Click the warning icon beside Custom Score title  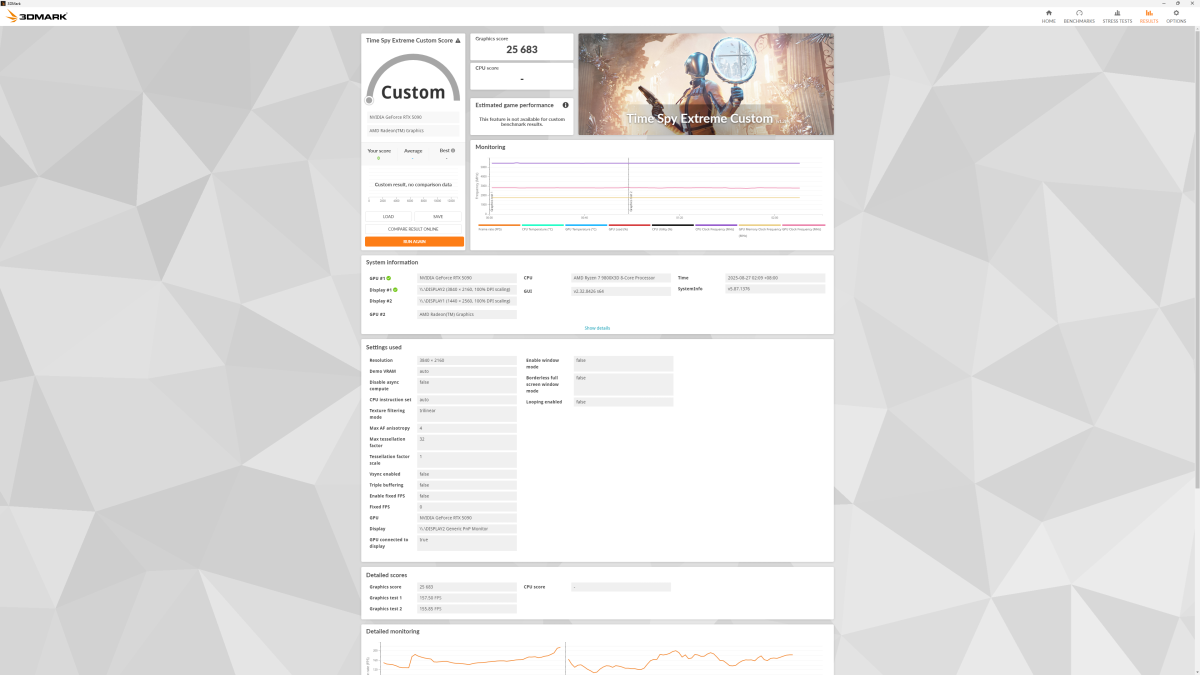pos(458,41)
